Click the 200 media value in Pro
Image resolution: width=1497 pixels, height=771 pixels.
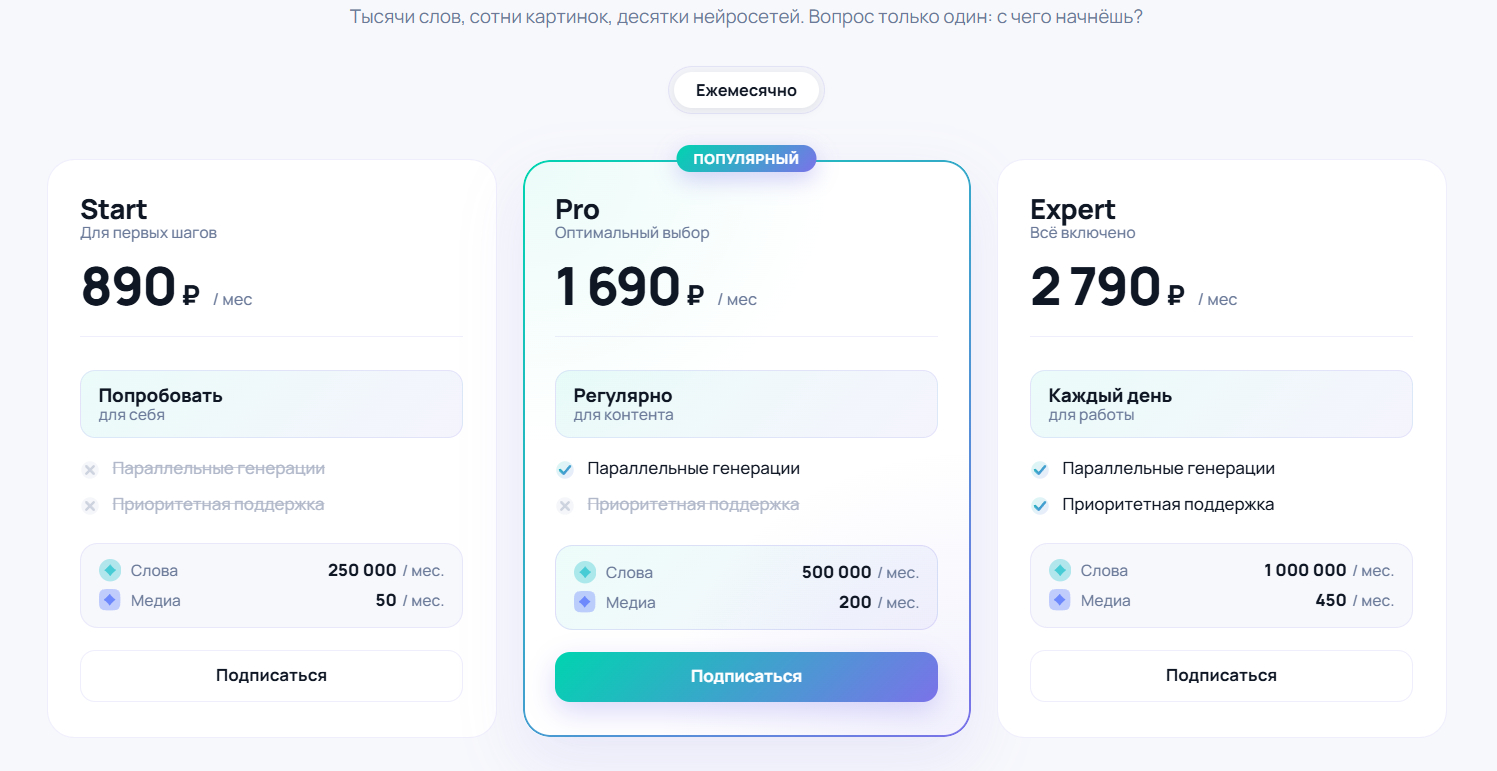coord(855,603)
